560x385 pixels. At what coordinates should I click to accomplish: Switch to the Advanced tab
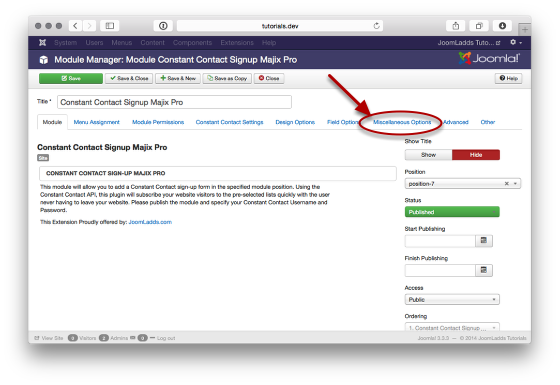[456, 122]
